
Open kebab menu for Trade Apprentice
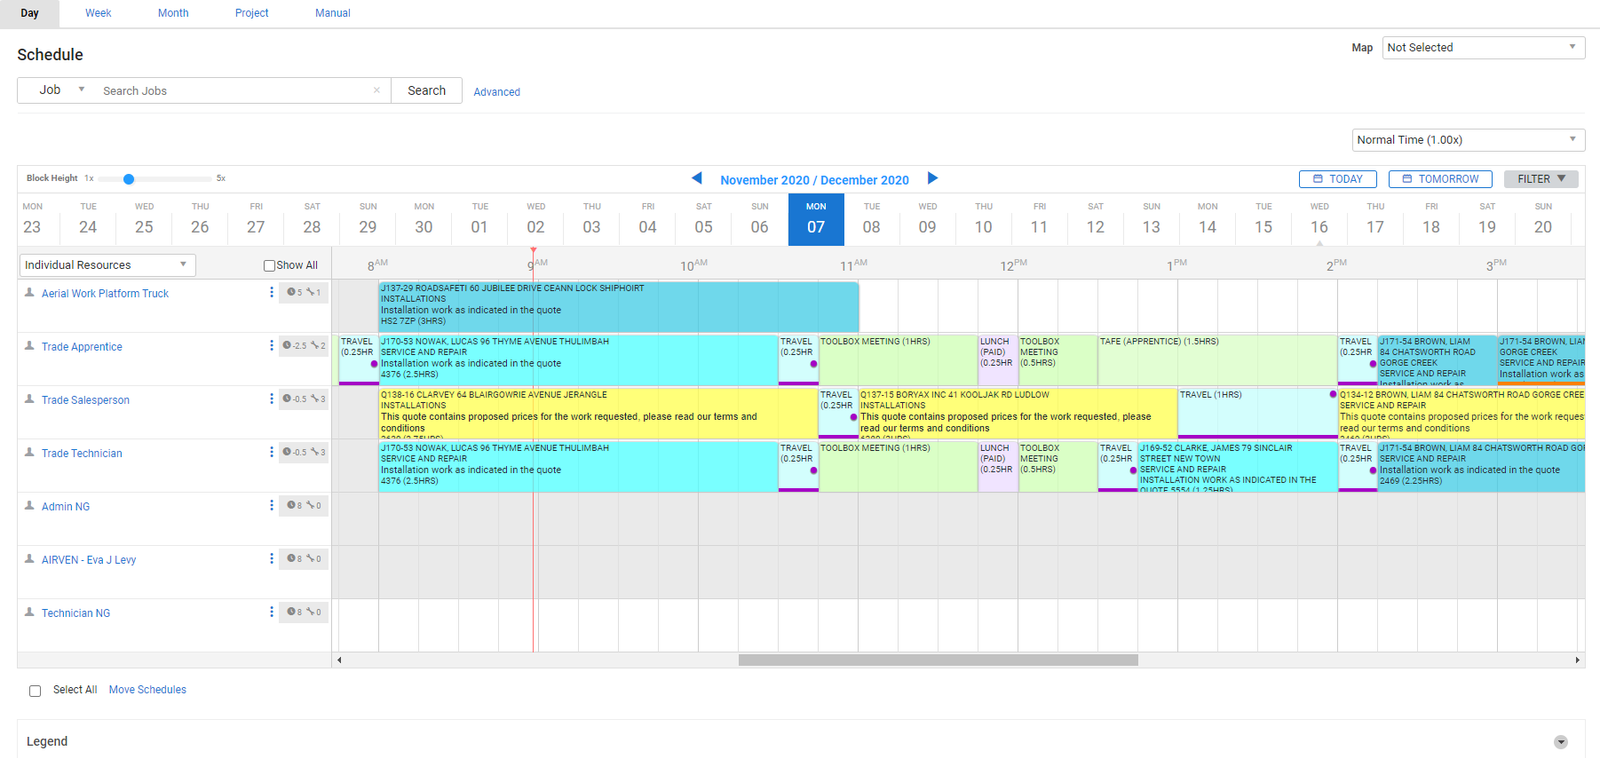point(271,346)
